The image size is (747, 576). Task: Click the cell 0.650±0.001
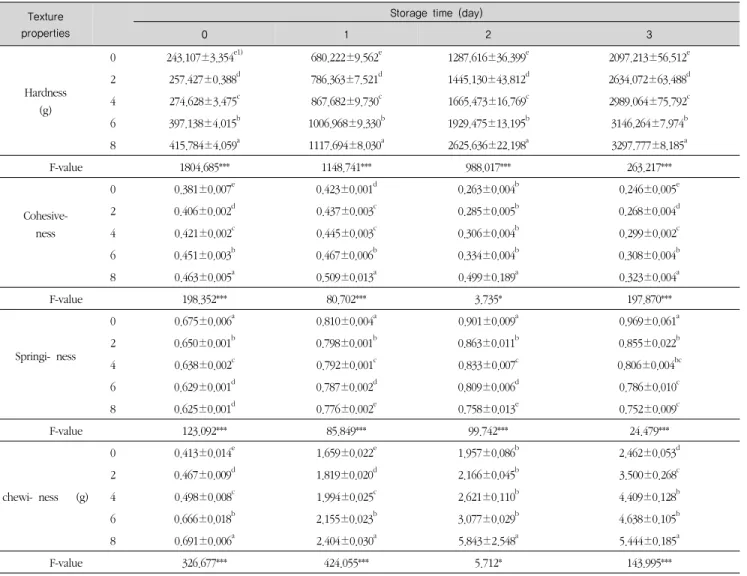click(204, 343)
